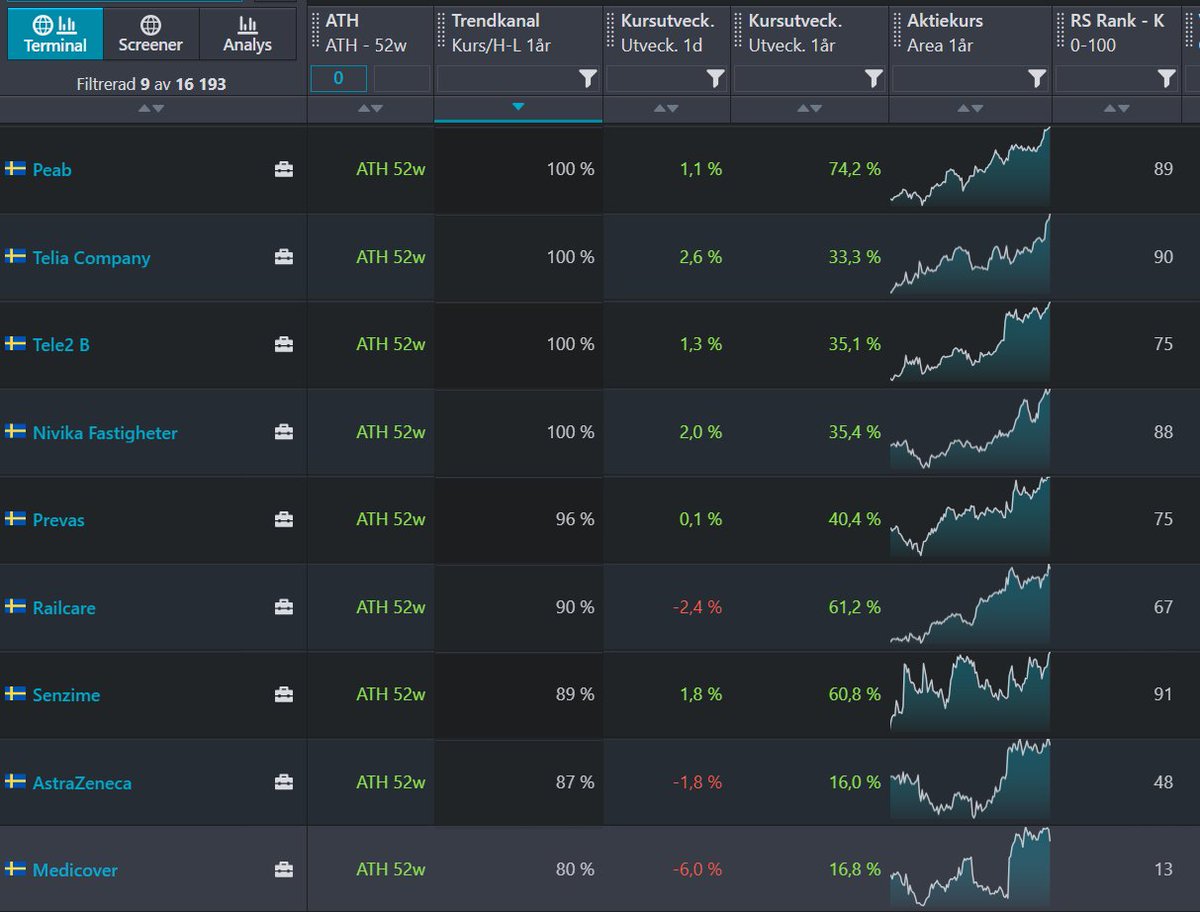Click AstraZeneca one-year price chart thumbnail
Screen dimensions: 1200x912
click(x=970, y=779)
